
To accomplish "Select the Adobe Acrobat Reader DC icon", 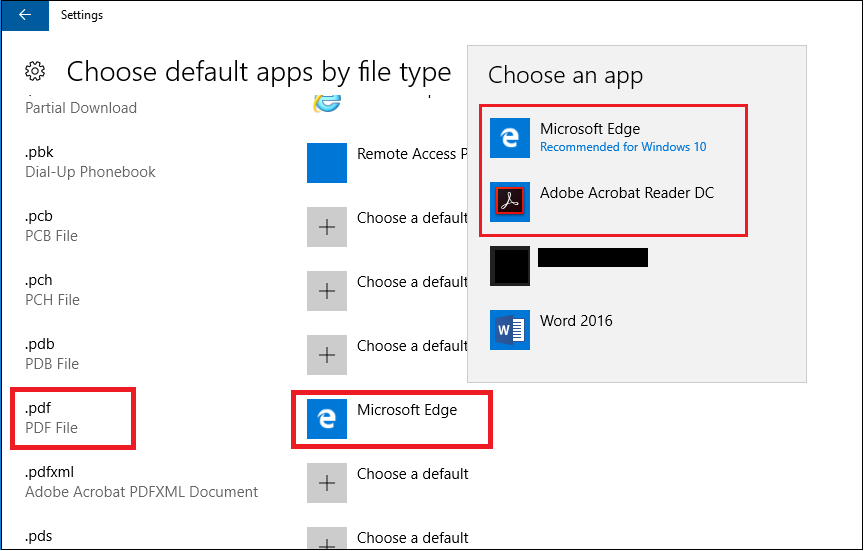I will click(x=510, y=202).
